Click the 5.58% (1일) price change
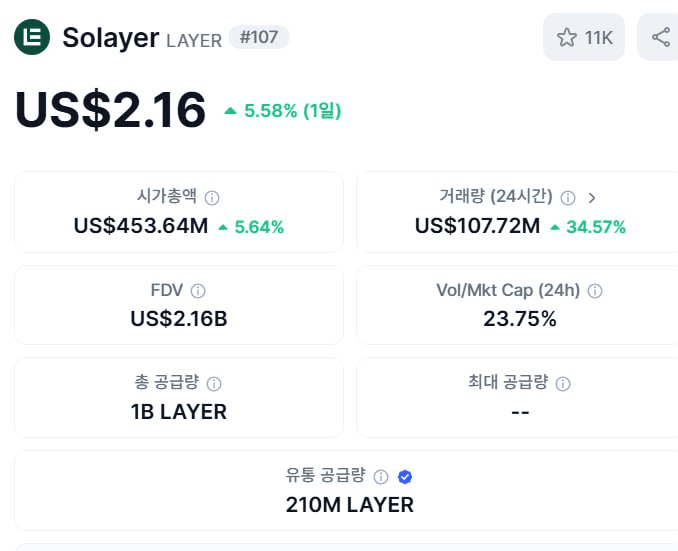 tap(283, 111)
